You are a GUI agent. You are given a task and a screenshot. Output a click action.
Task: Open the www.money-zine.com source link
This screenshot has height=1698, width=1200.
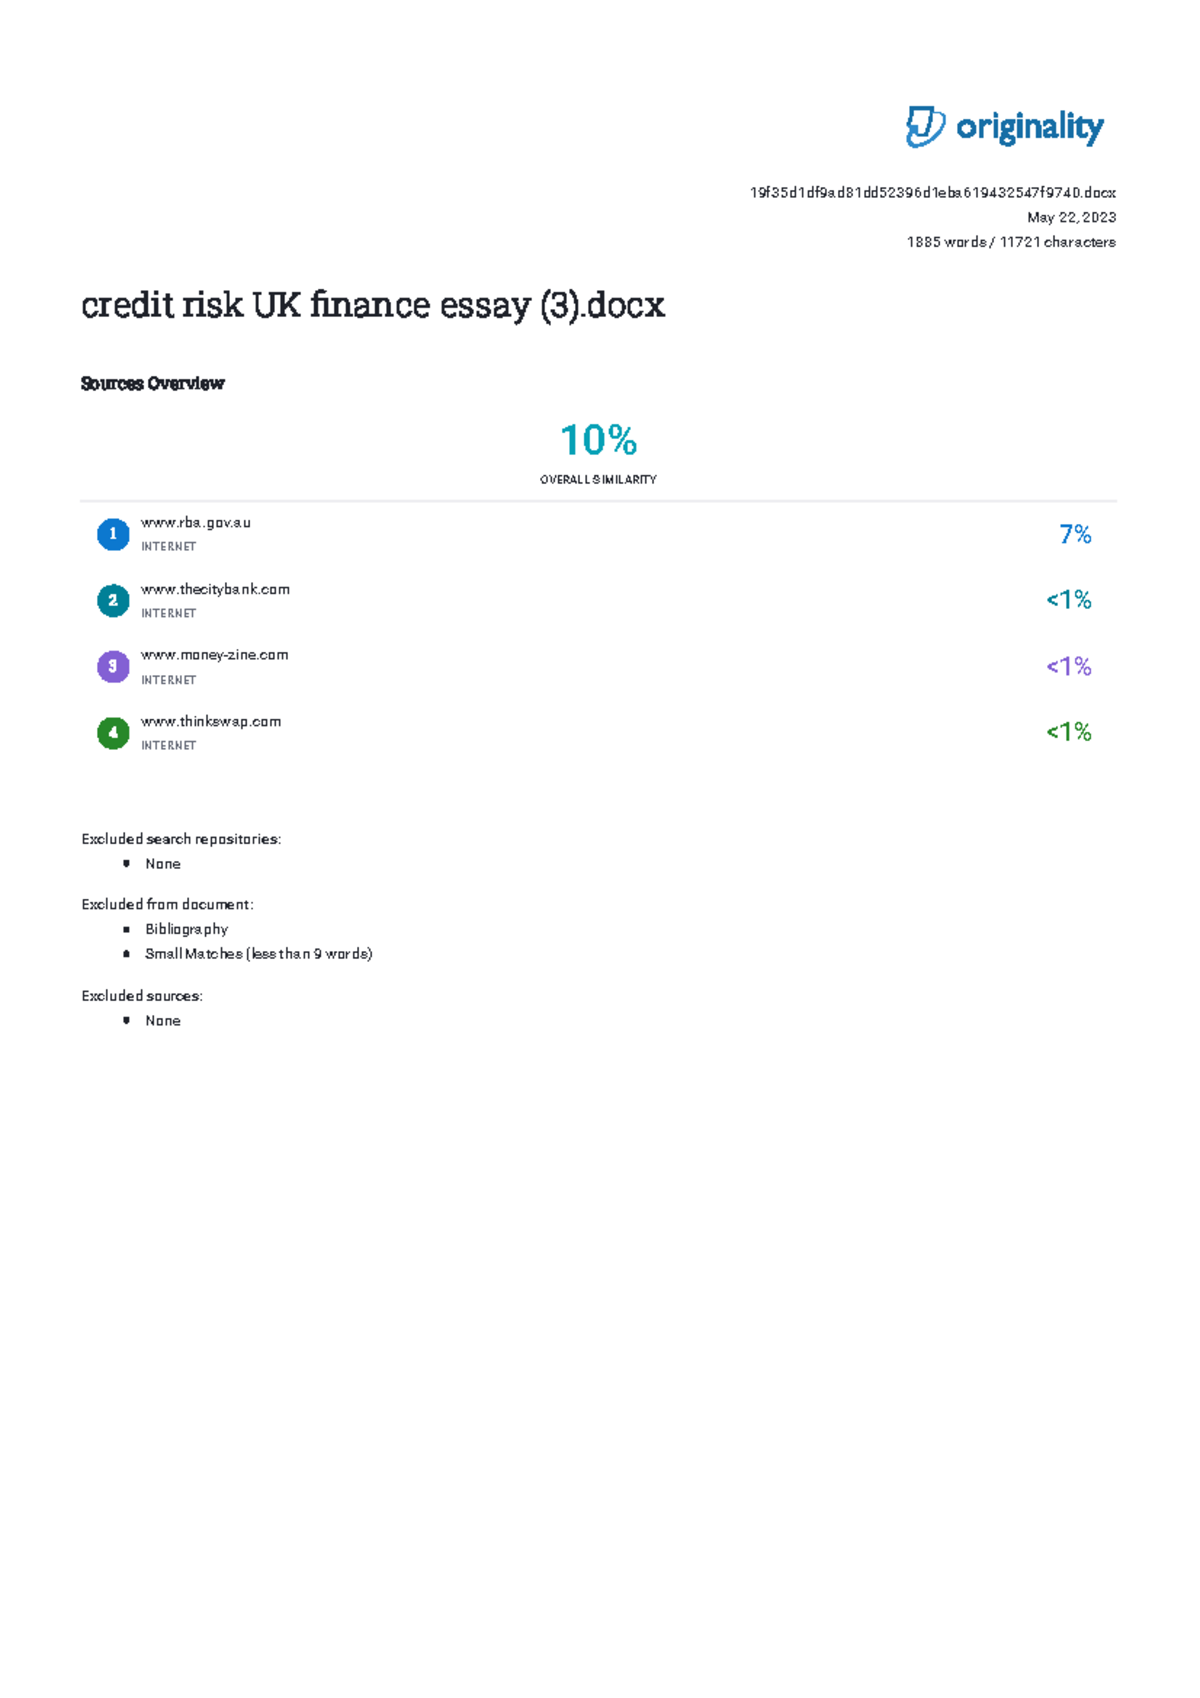click(x=214, y=655)
